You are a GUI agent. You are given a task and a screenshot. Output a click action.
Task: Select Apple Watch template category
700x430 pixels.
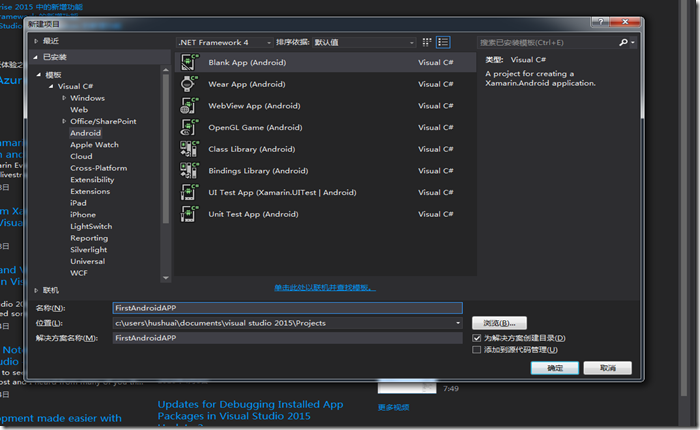pos(94,145)
